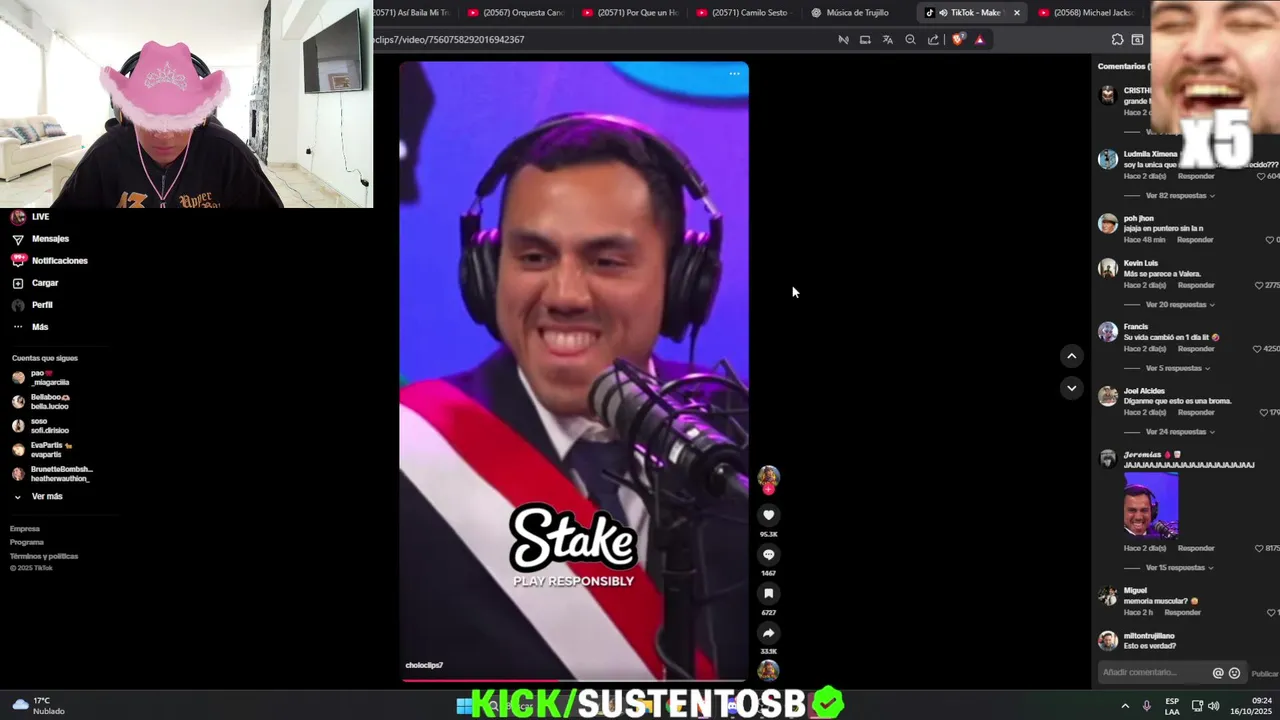Save video with the bookmark icon

click(768, 594)
